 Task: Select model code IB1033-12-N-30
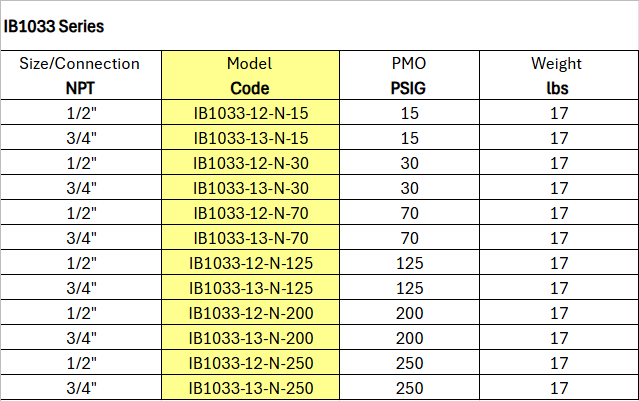pos(250,163)
